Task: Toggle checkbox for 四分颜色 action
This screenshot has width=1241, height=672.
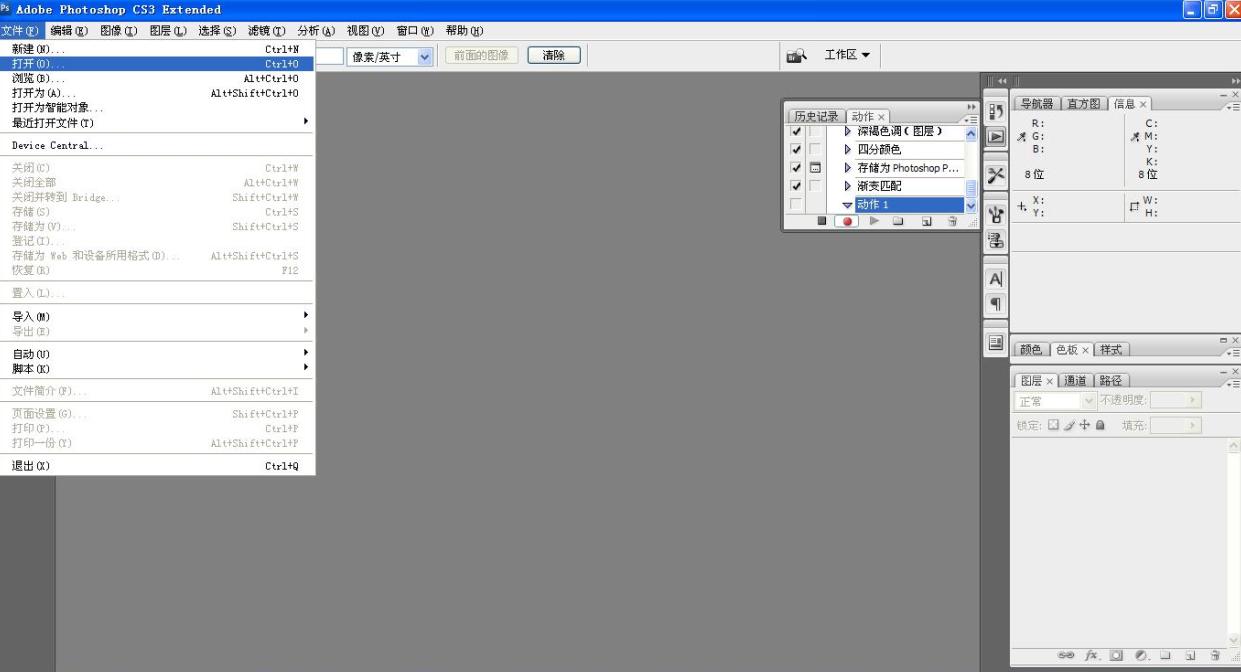Action: [797, 150]
